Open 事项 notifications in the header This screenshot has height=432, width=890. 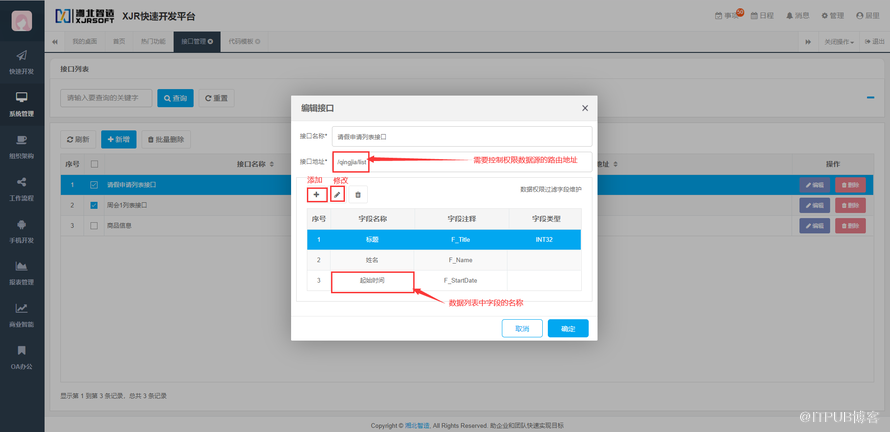[728, 16]
